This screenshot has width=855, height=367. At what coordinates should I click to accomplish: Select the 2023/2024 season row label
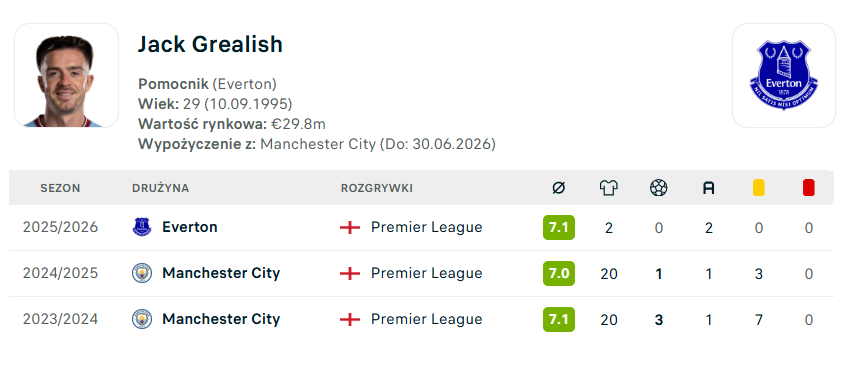(x=61, y=319)
